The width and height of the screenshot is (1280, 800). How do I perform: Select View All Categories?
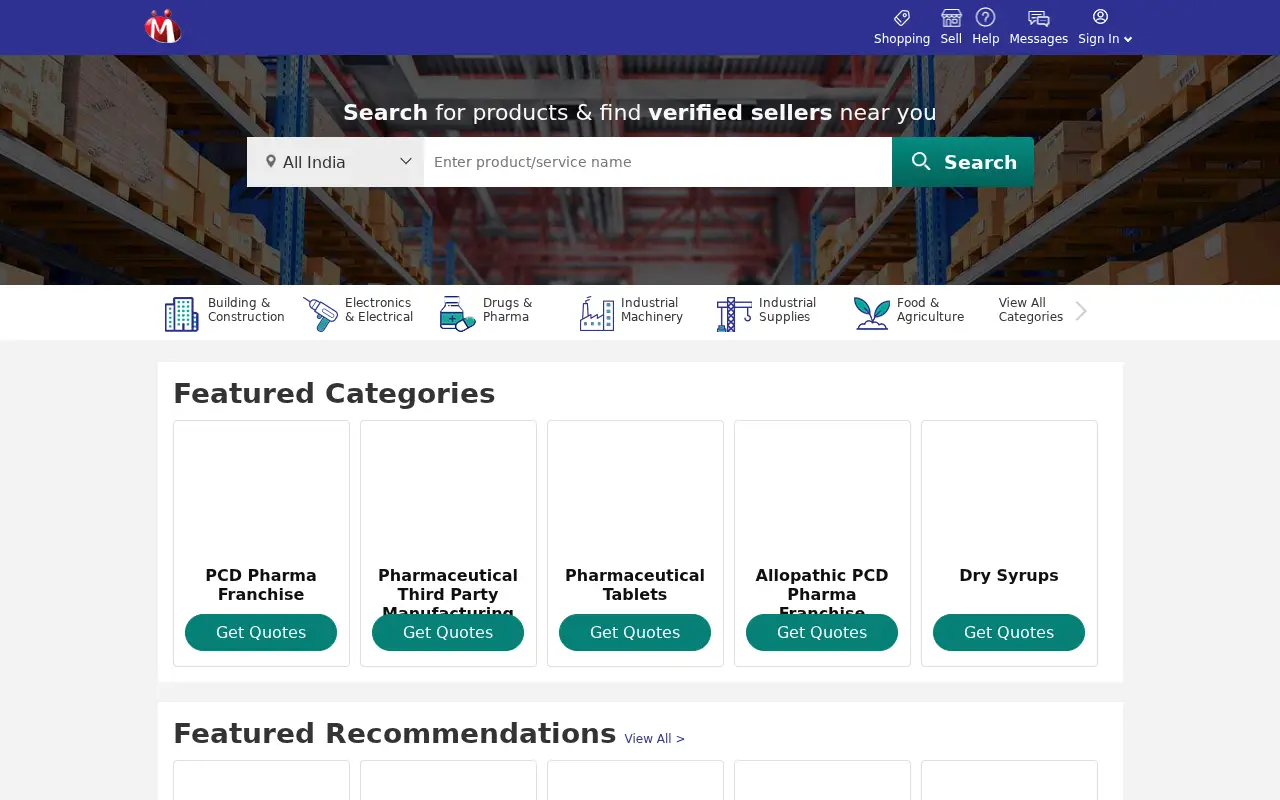[1030, 310]
